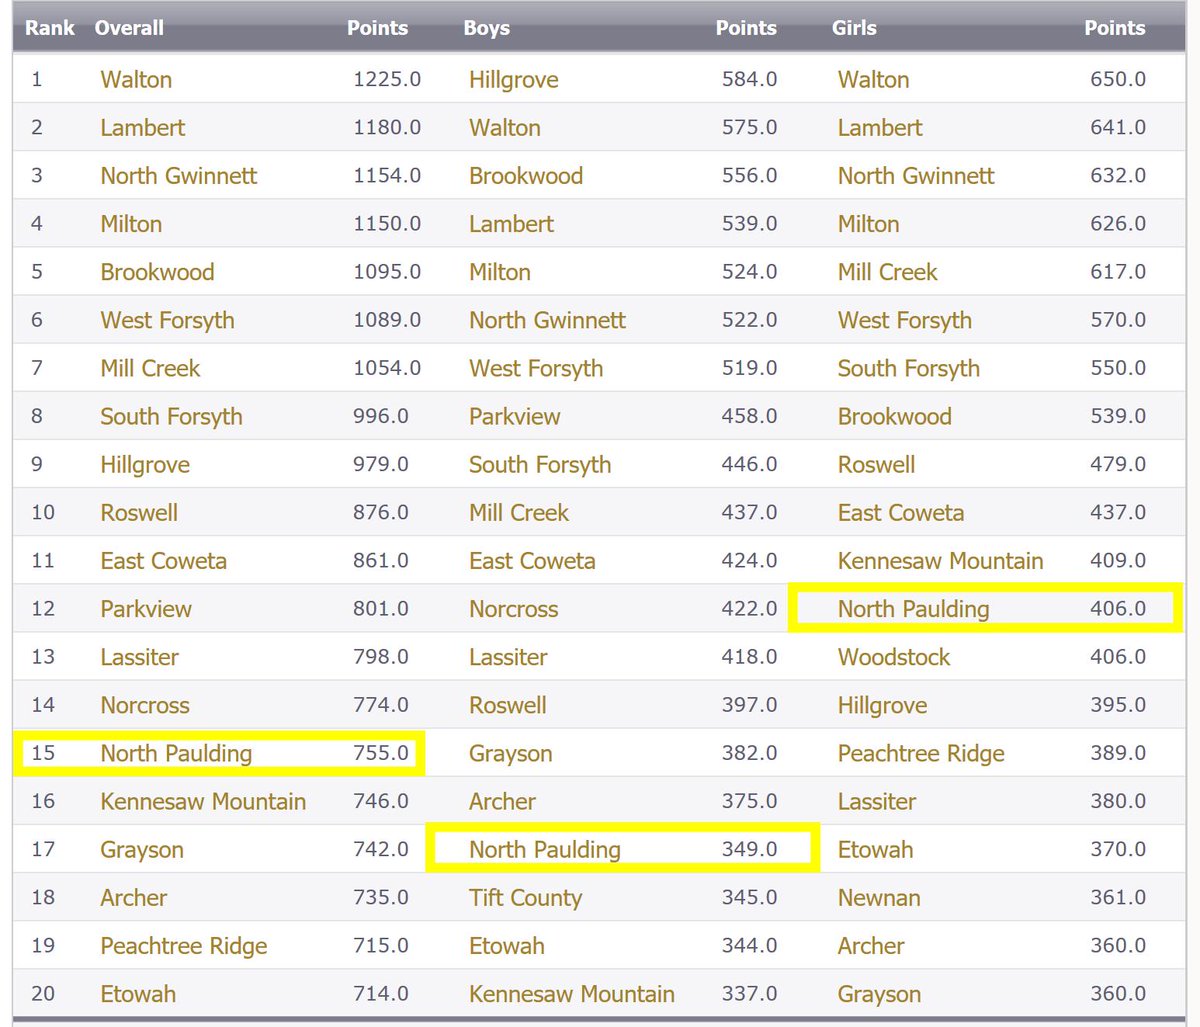Select the 650.0 girls points value
Screen dimensions: 1200x1027
1118,79
